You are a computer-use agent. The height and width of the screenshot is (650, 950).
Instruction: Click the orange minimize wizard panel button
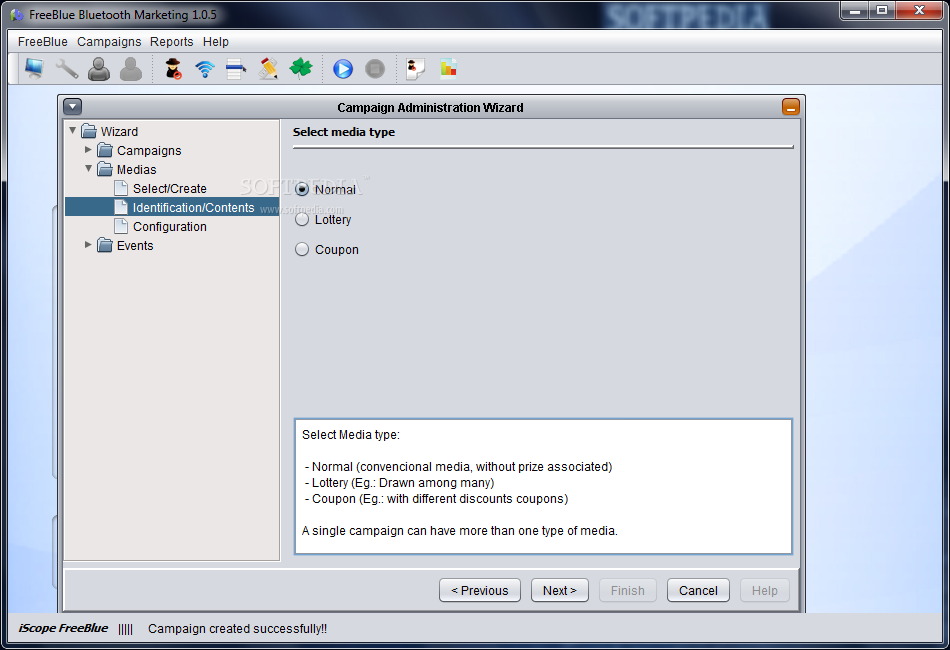[791, 107]
